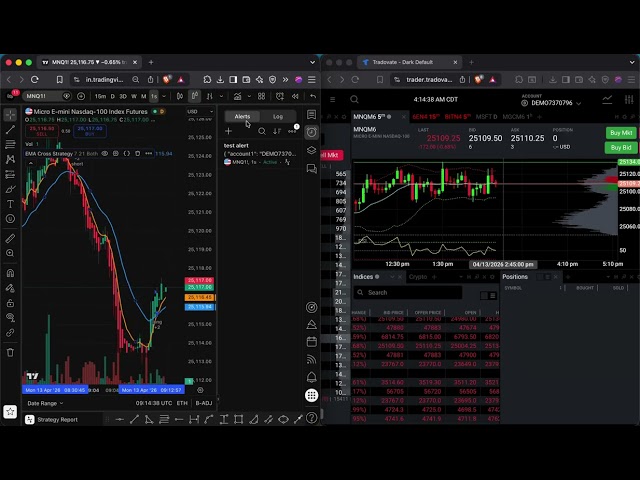Switch to the Alerts tab
This screenshot has height=480, width=640.
[242, 117]
